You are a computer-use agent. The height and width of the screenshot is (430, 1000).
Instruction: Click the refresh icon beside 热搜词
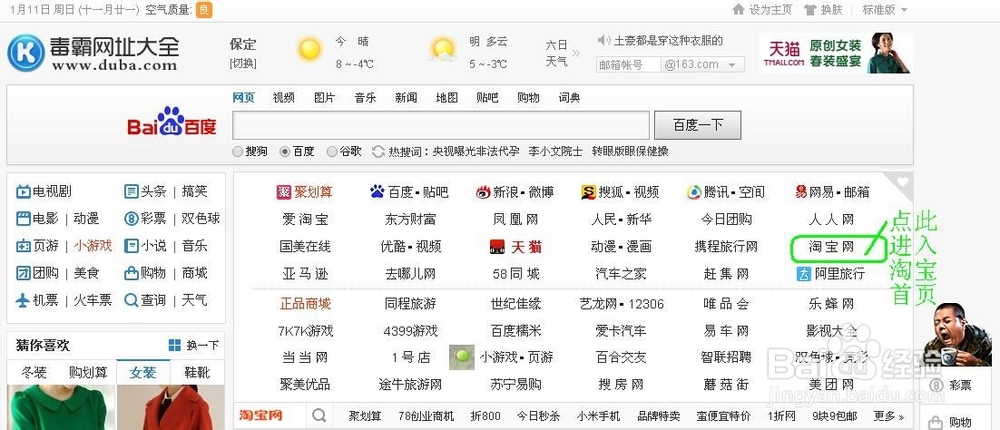[378, 152]
